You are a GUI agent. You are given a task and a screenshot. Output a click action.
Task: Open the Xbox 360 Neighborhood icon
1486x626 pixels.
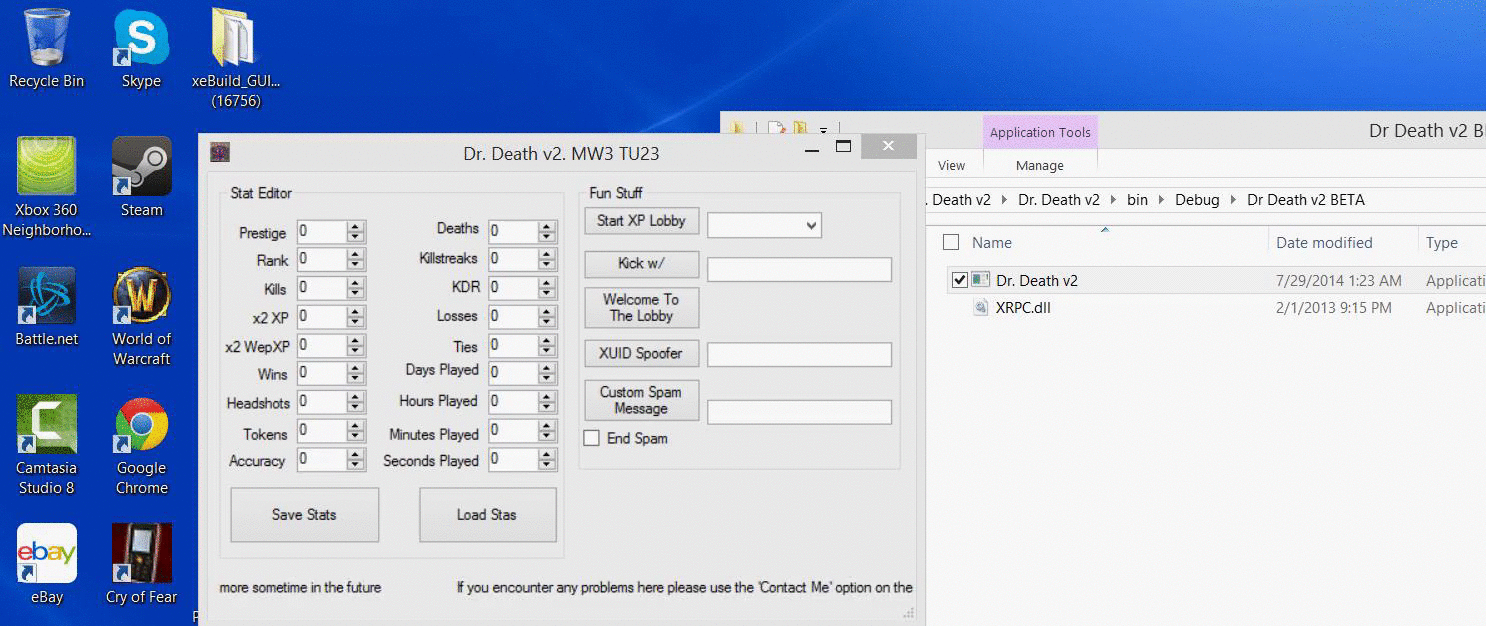(46, 167)
